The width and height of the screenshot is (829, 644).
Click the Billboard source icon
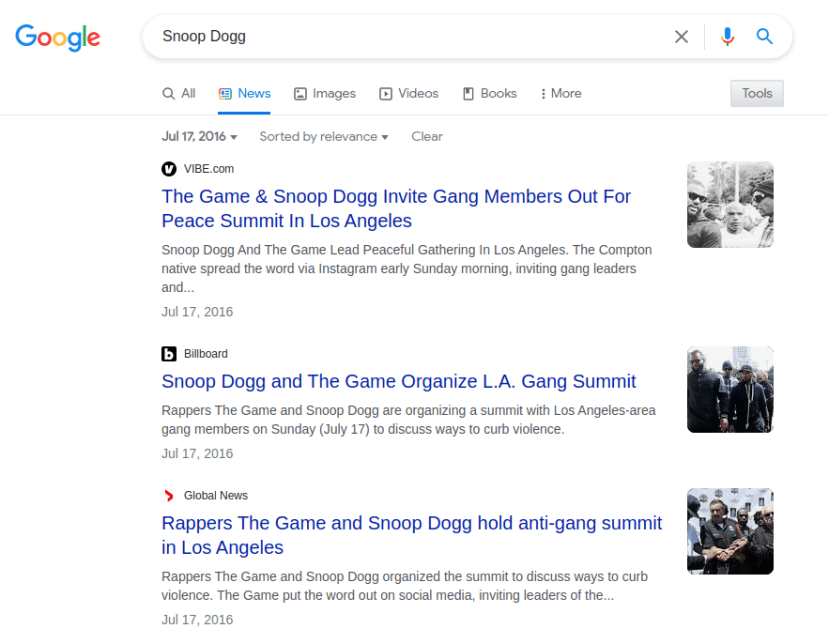[168, 353]
